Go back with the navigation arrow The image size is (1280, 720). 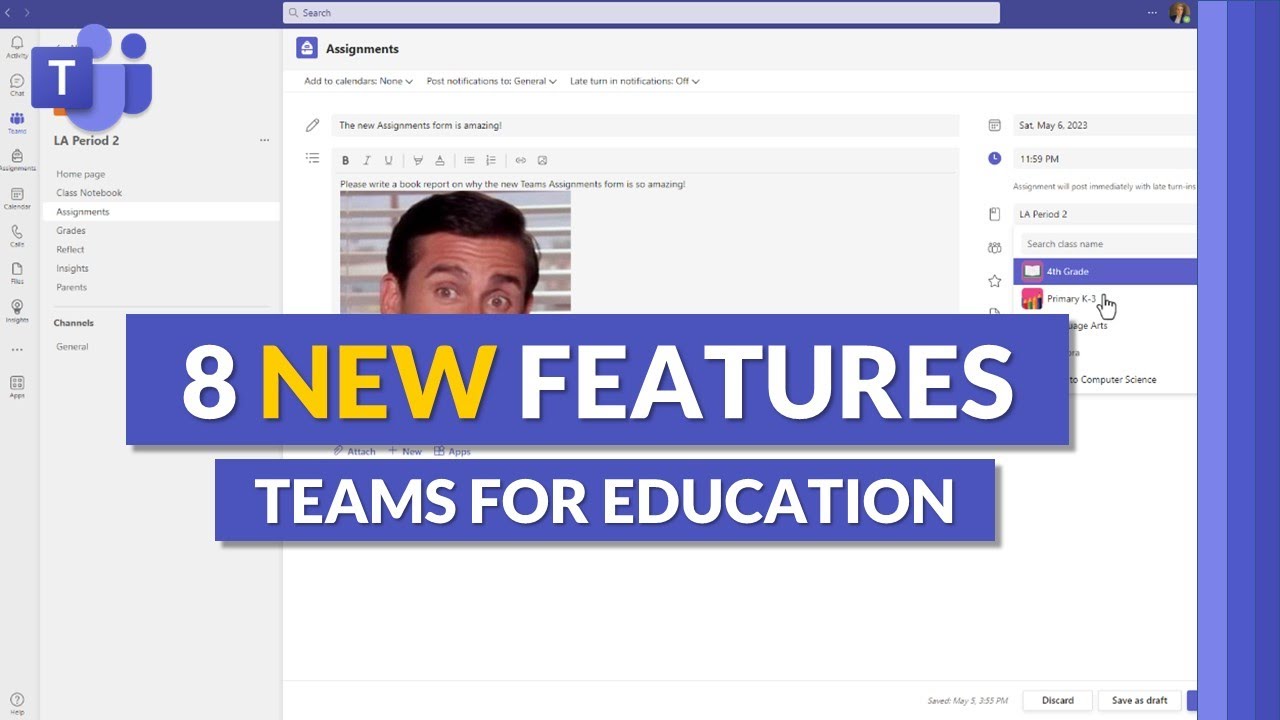(8, 12)
